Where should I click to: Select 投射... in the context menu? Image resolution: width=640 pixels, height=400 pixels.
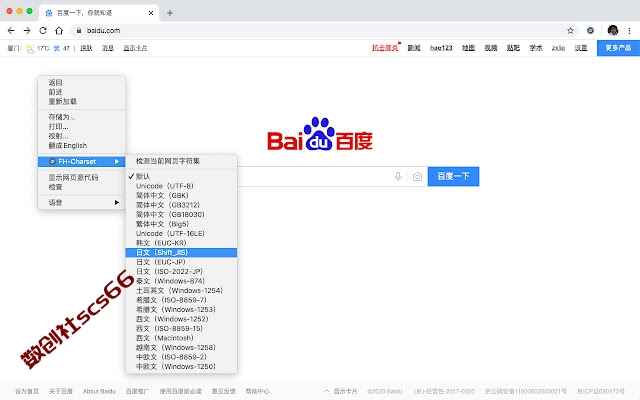point(81,136)
